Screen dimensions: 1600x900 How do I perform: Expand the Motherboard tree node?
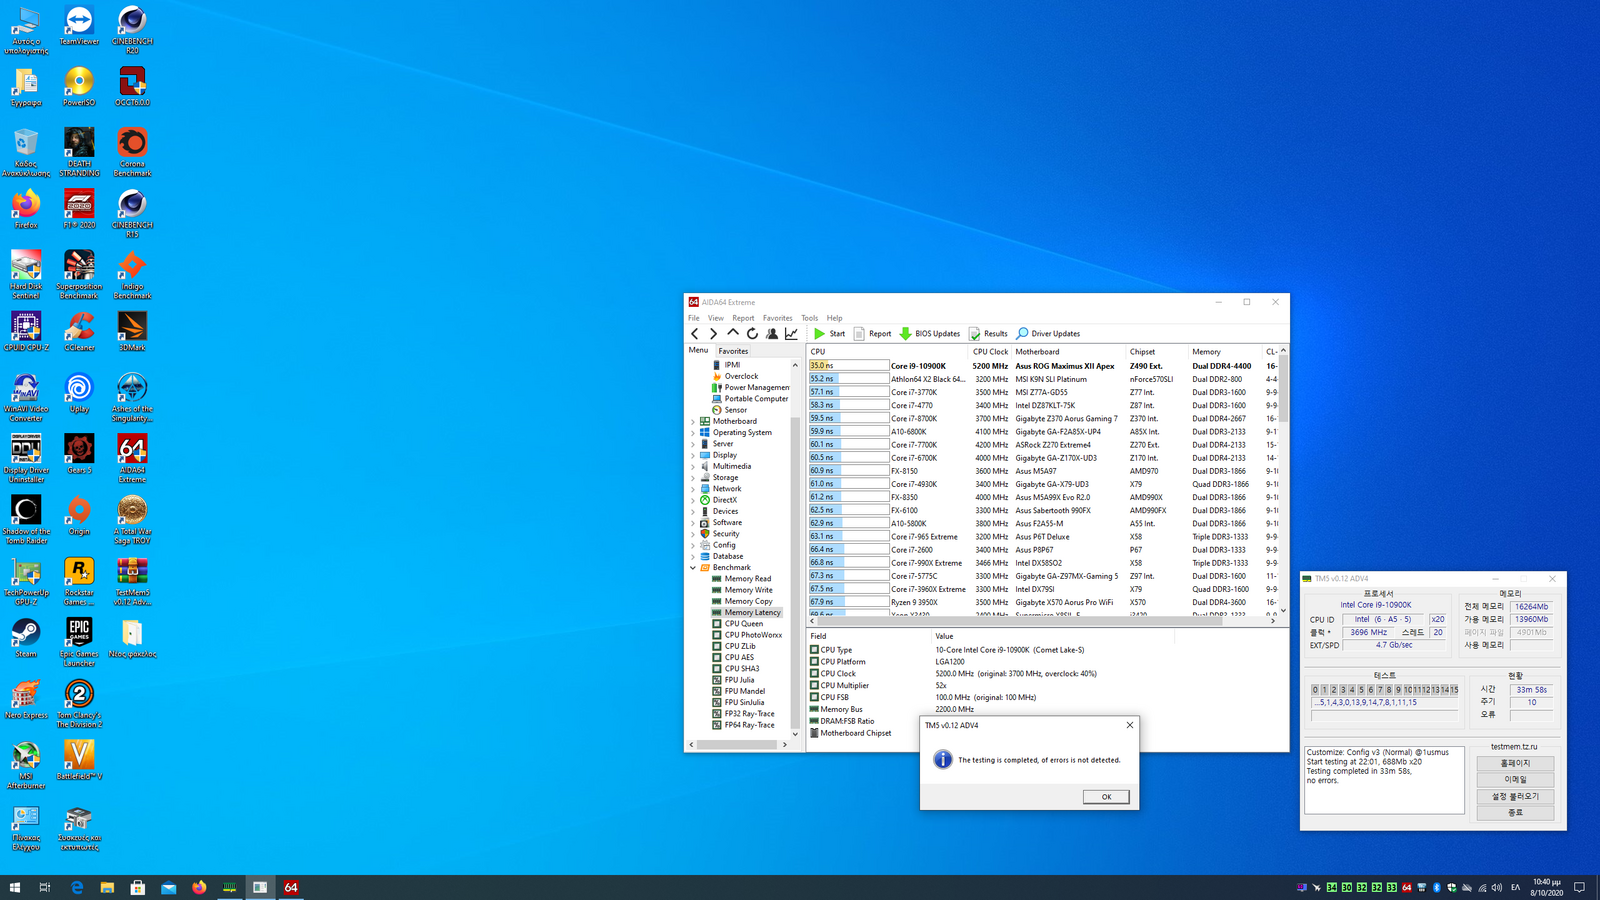point(693,422)
